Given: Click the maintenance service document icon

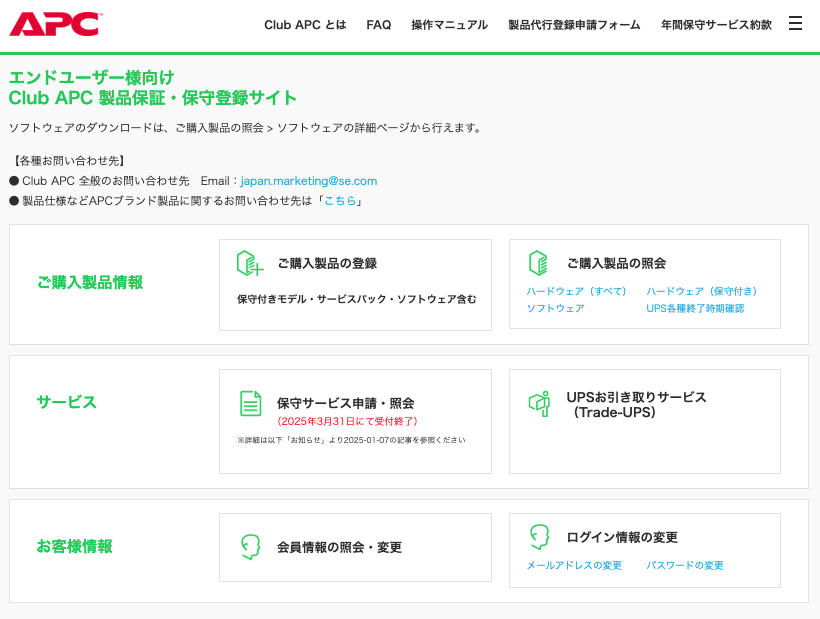Looking at the screenshot, I should point(250,404).
